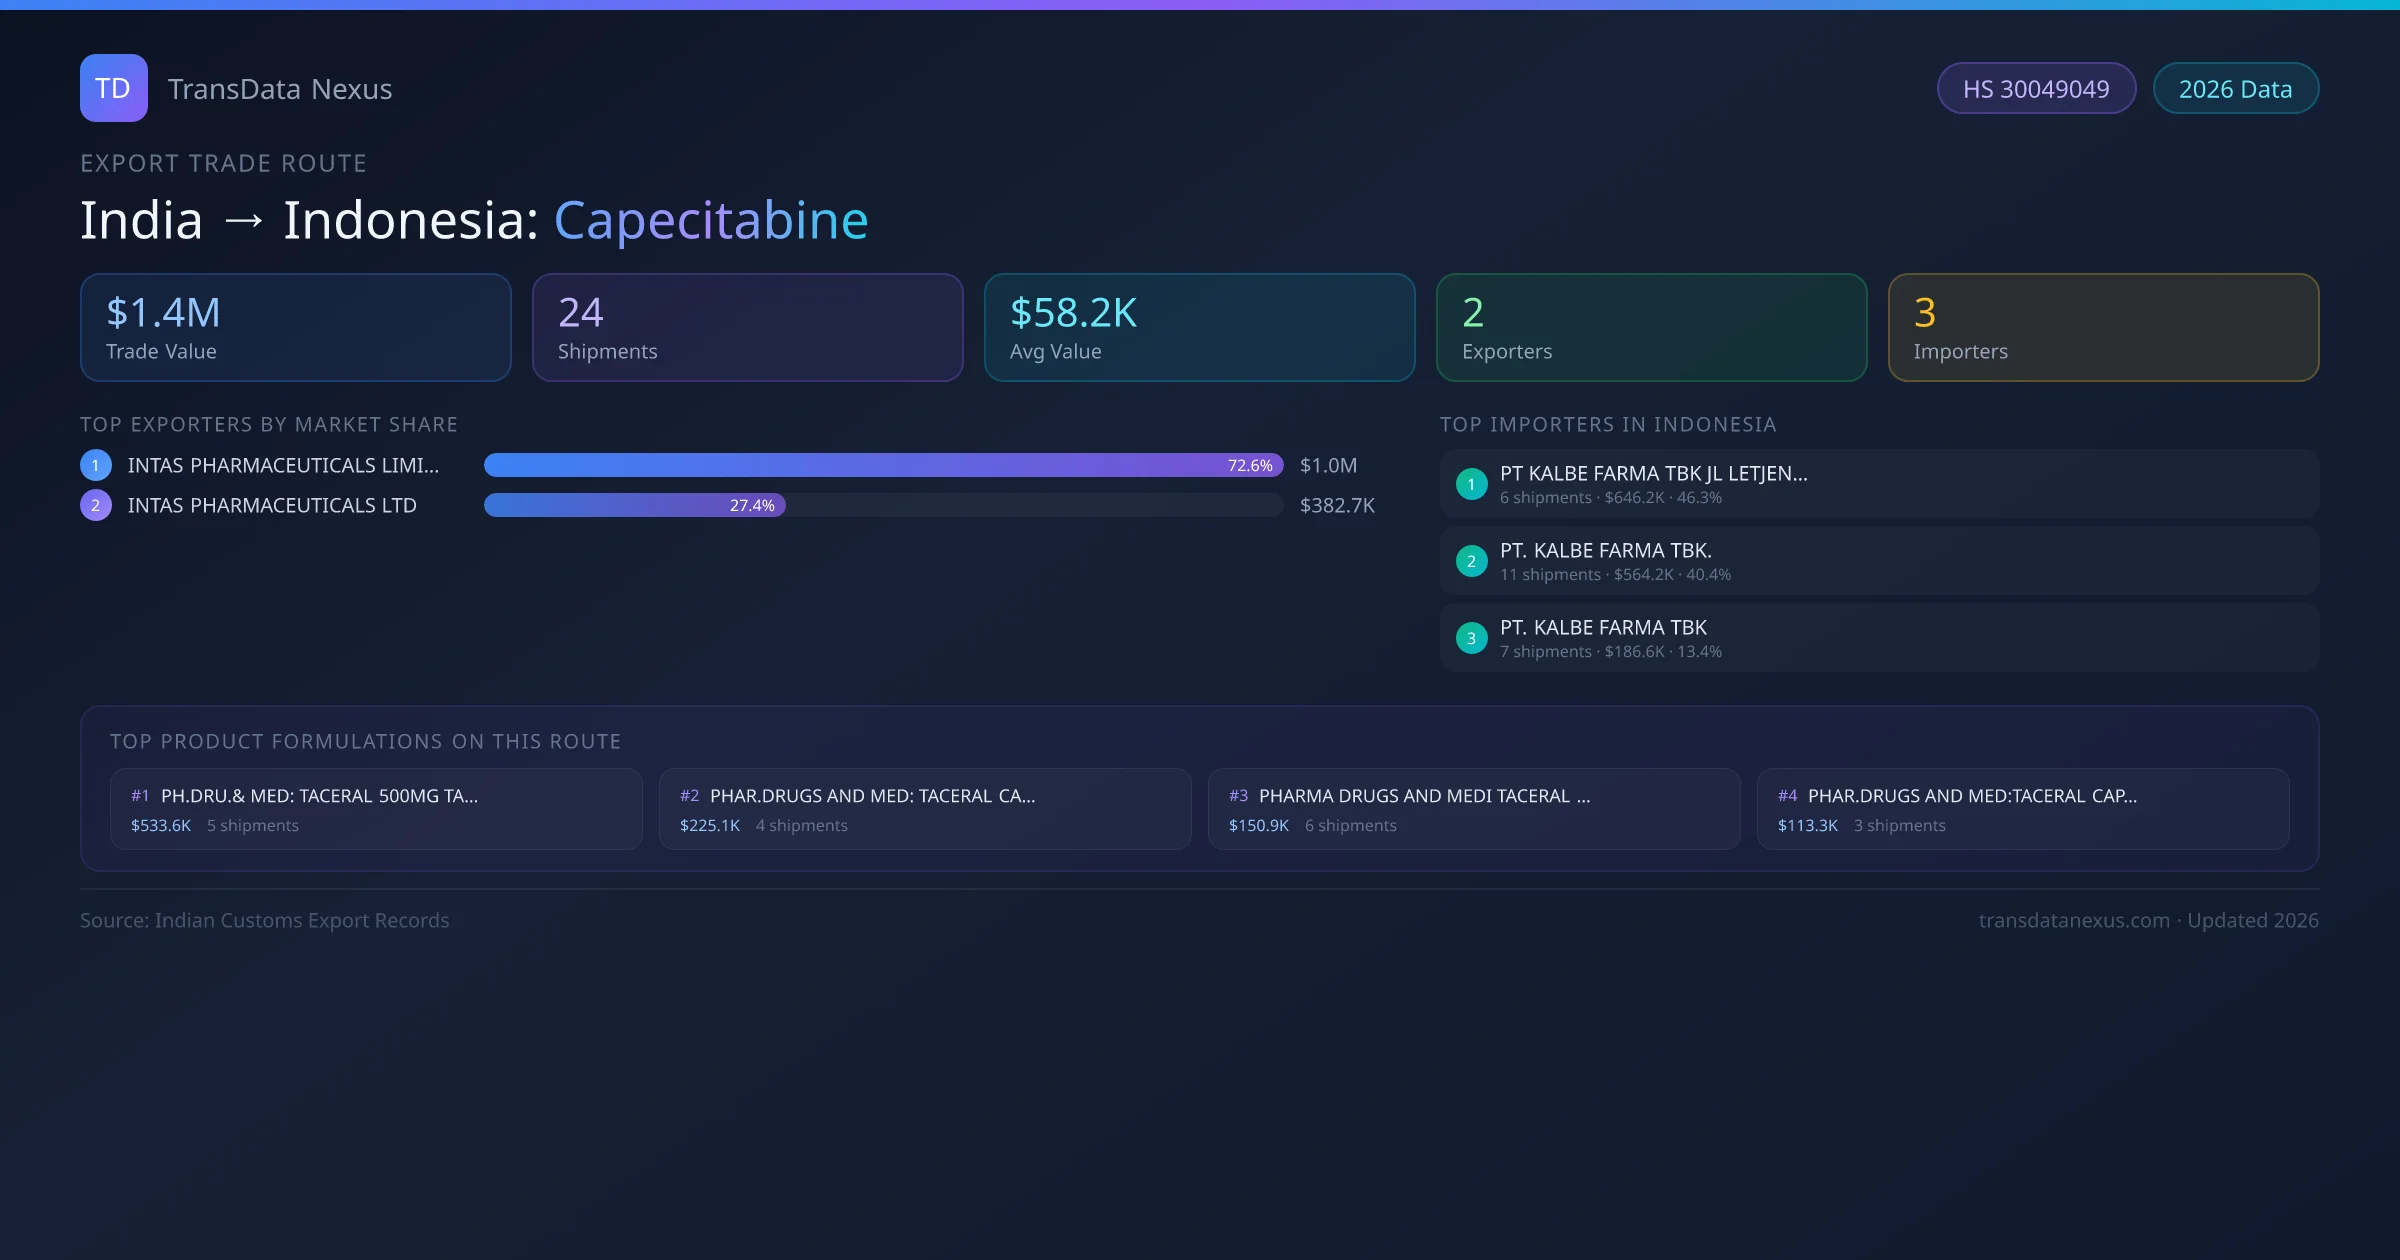The image size is (2400, 1260).
Task: Click rank 2 importer green badge
Action: pyautogui.click(x=1471, y=561)
